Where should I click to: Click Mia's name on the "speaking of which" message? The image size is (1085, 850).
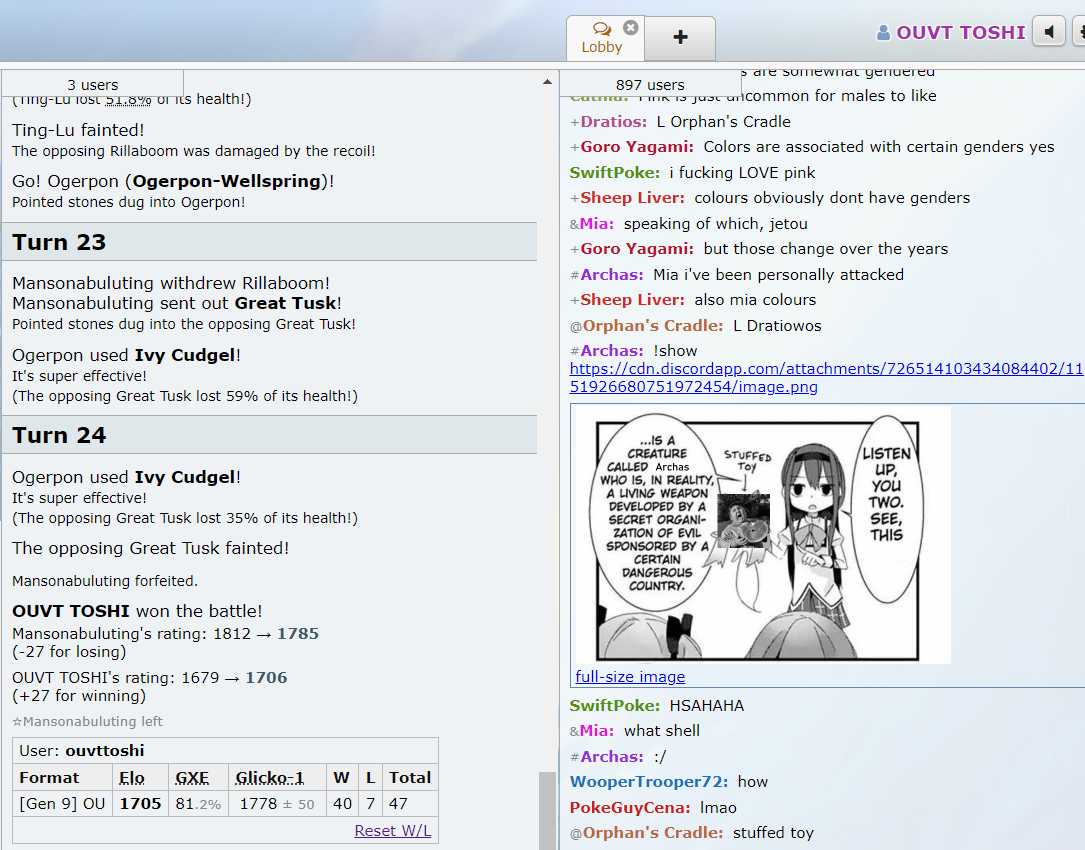pyautogui.click(x=596, y=224)
